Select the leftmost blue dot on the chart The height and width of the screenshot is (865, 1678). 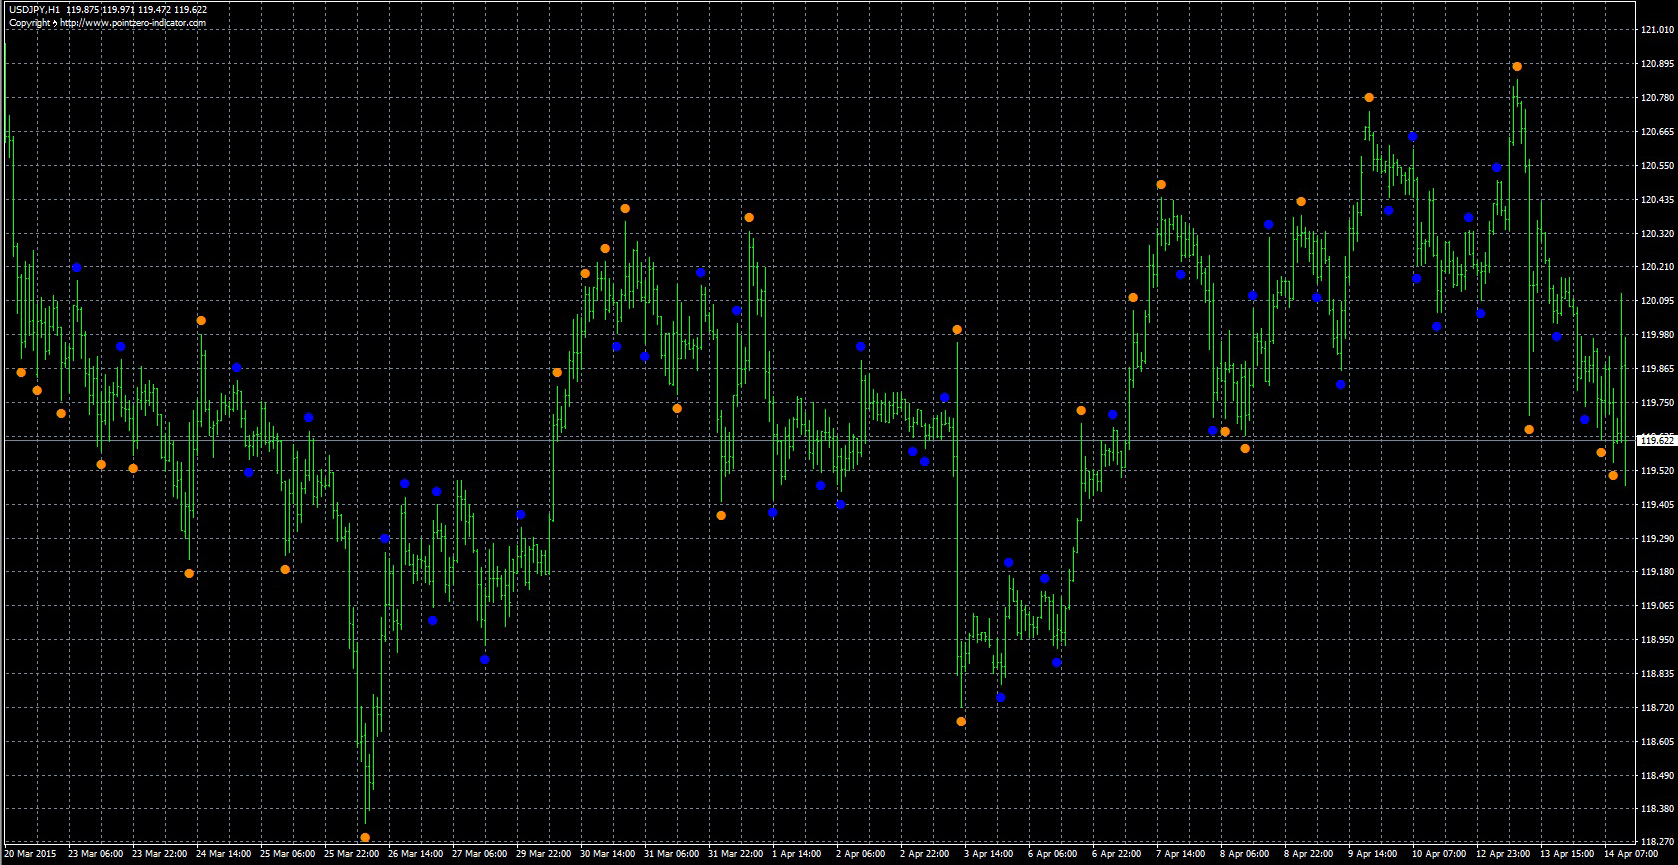coord(77,268)
